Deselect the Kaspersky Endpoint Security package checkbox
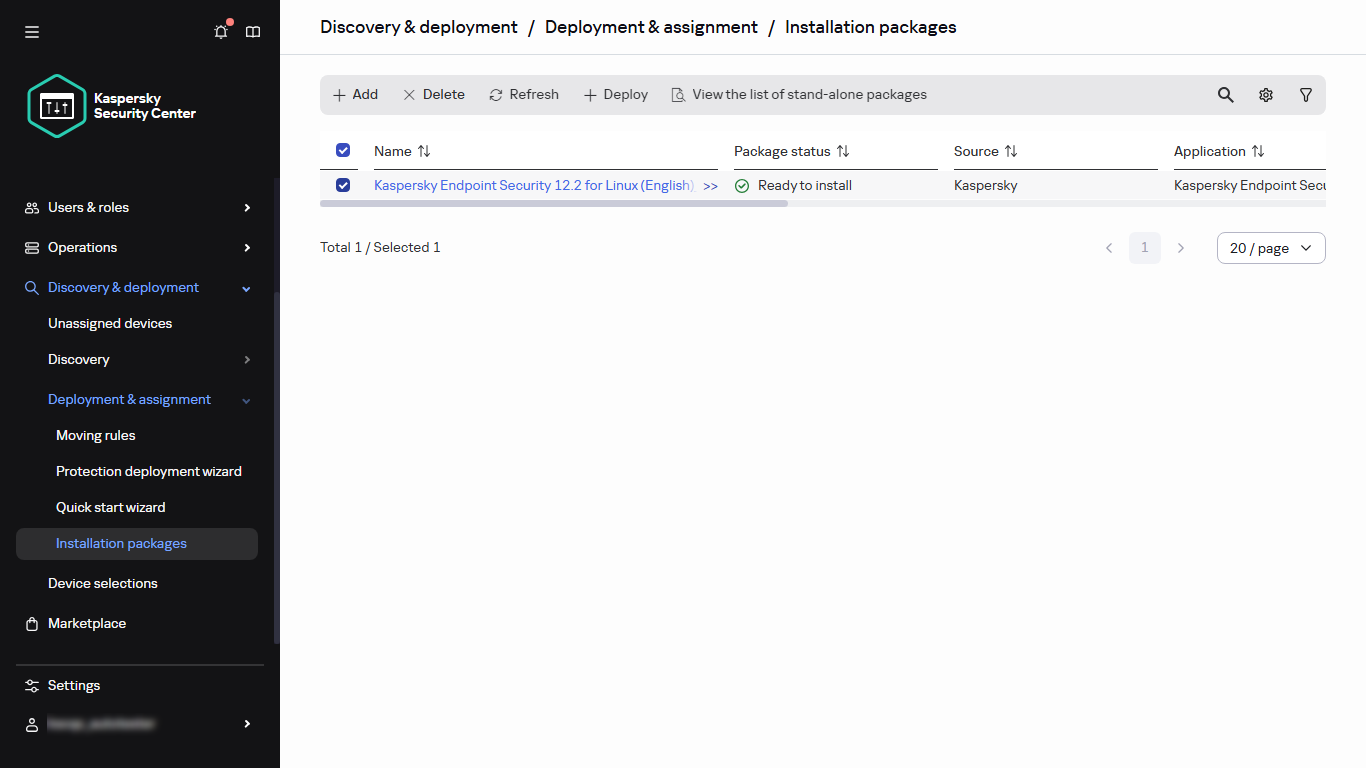This screenshot has width=1366, height=768. (x=342, y=184)
